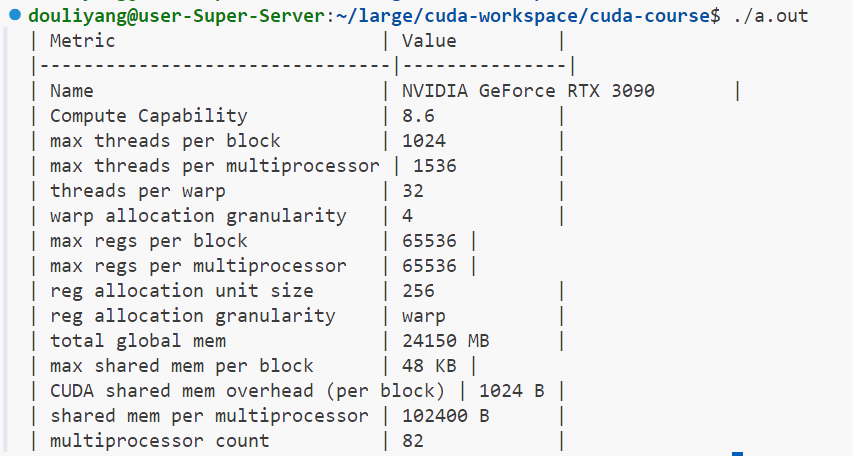
Task: Click the Value column header
Action: point(429,41)
